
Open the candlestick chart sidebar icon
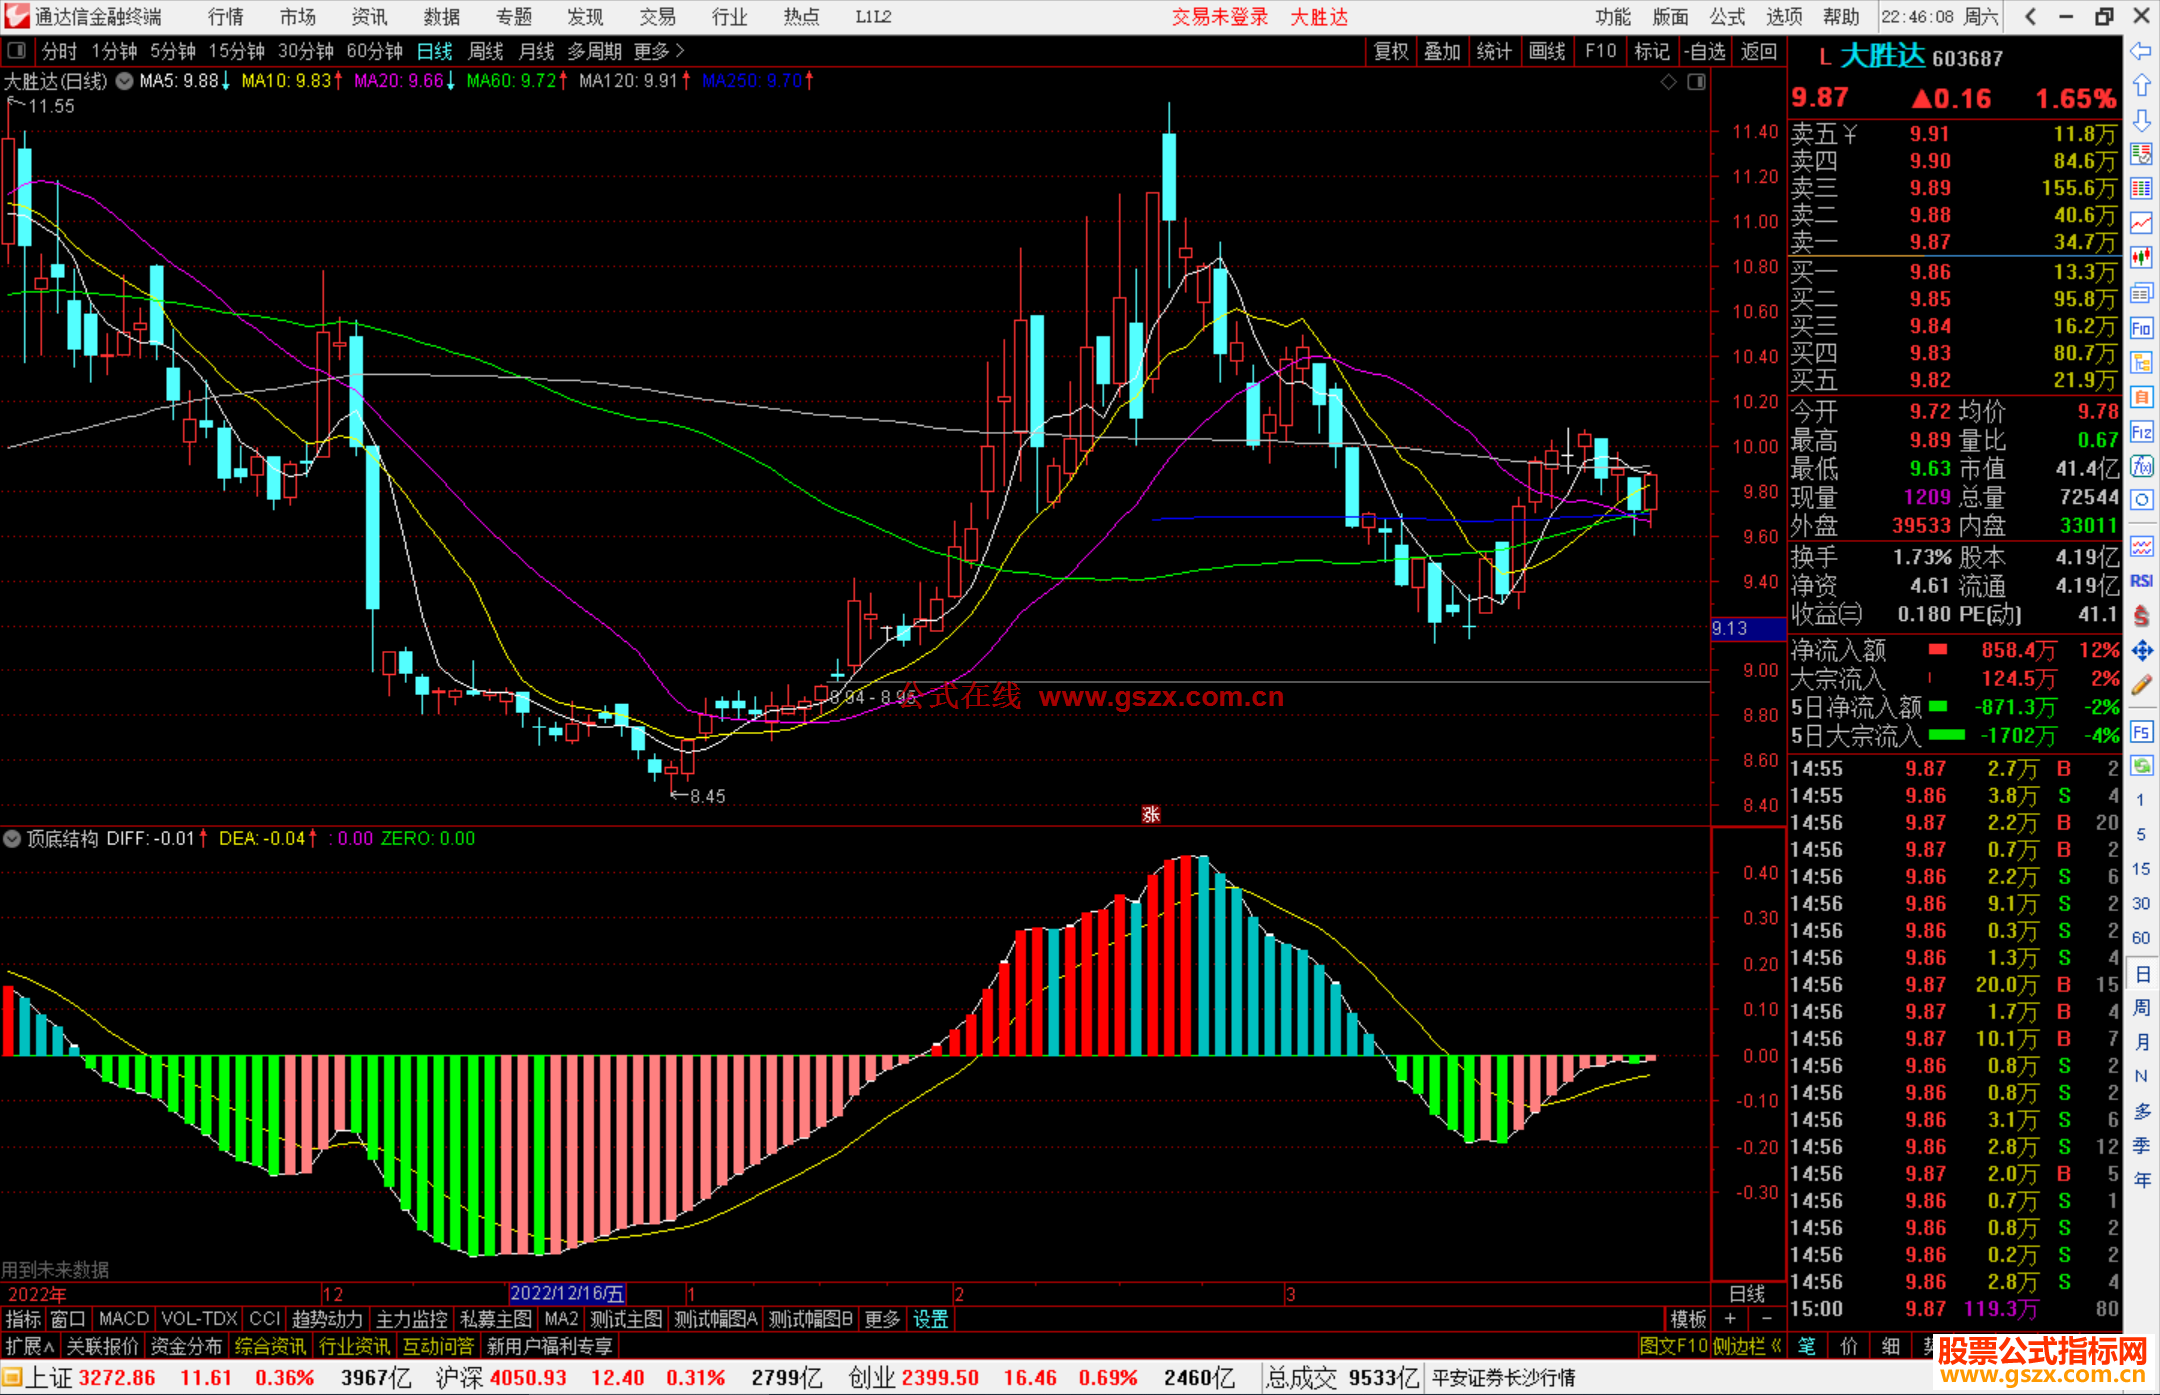[x=2141, y=258]
